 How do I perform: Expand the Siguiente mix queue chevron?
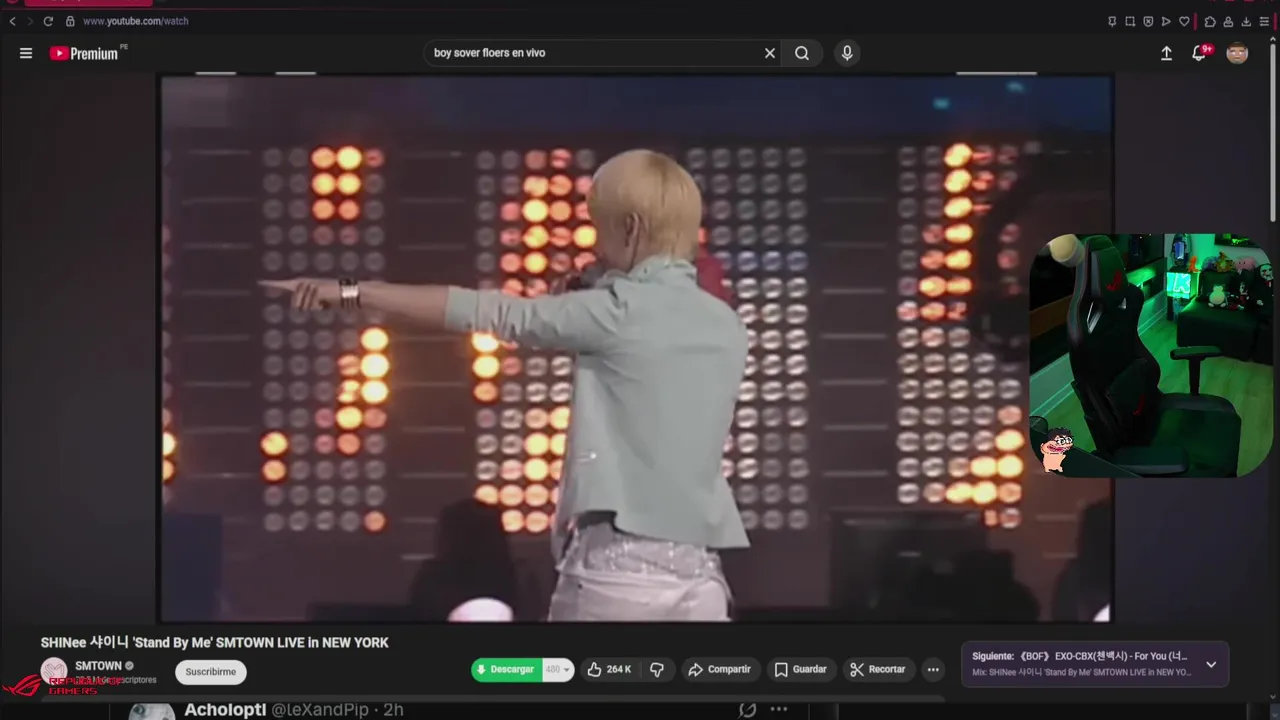click(1211, 664)
